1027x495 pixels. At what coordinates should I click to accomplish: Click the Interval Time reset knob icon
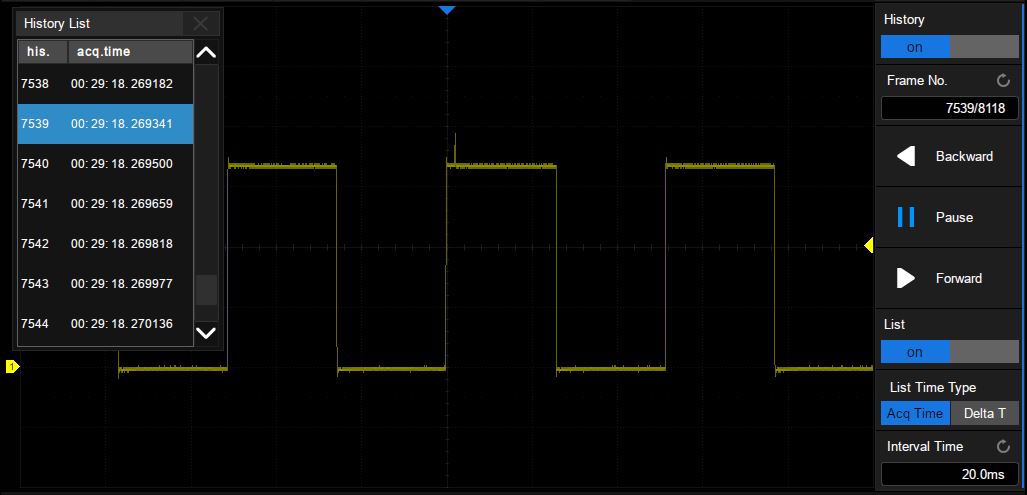point(1003,447)
